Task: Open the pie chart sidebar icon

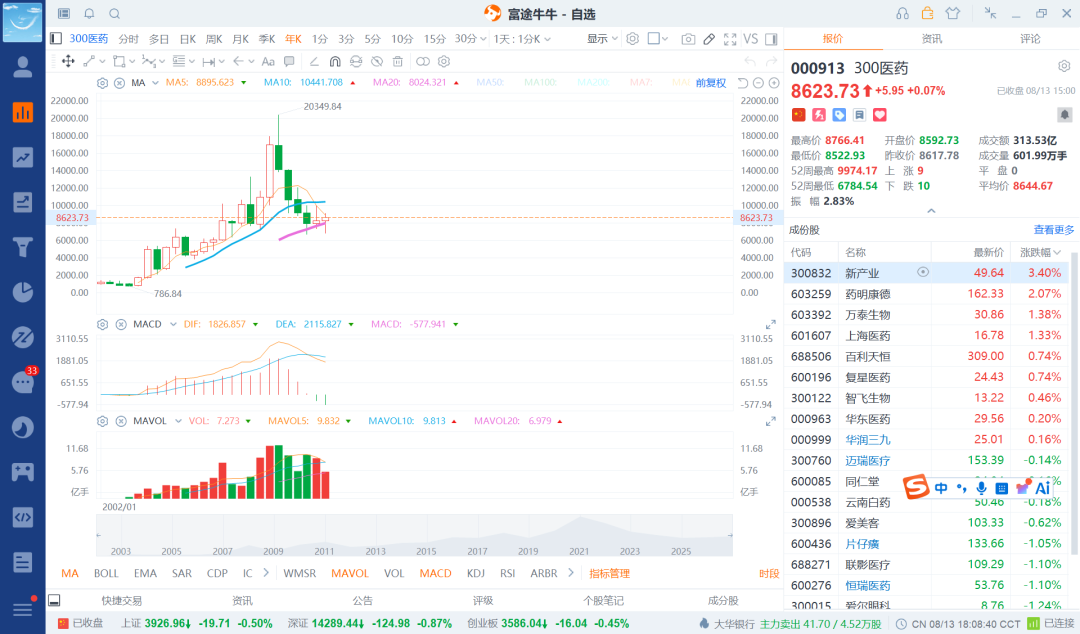Action: pos(23,292)
